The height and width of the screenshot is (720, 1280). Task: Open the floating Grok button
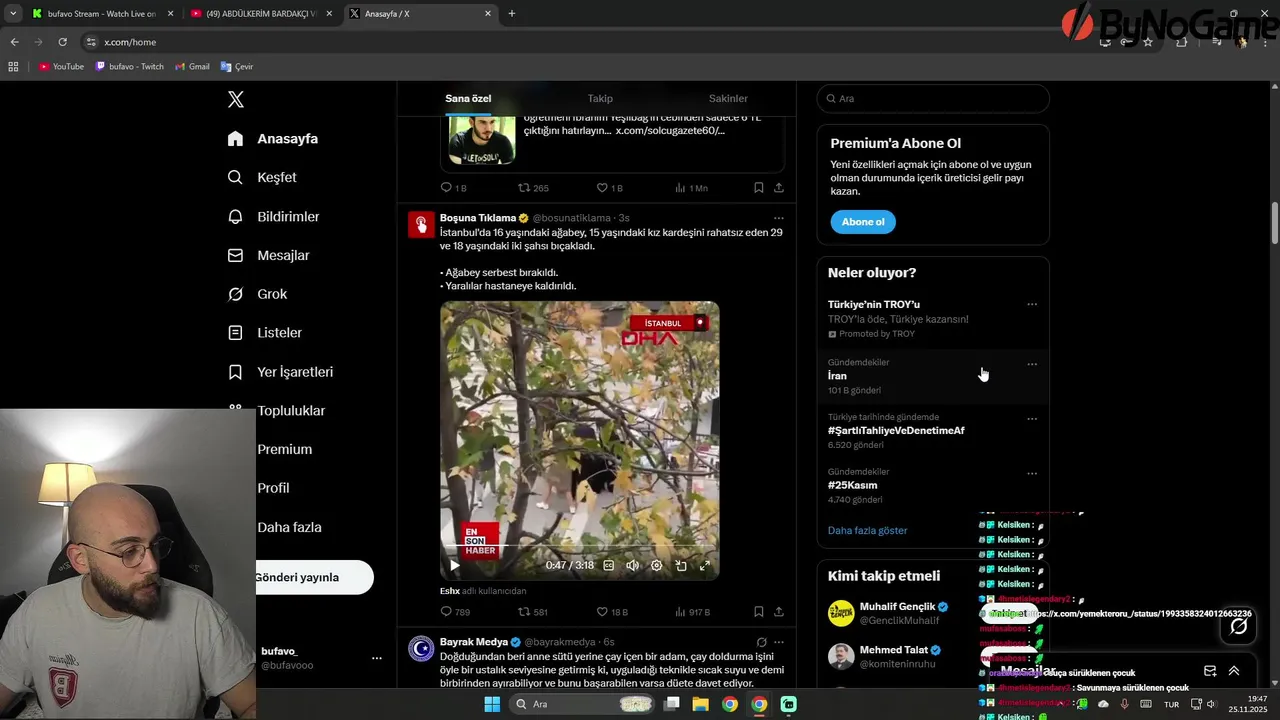[x=1238, y=626]
